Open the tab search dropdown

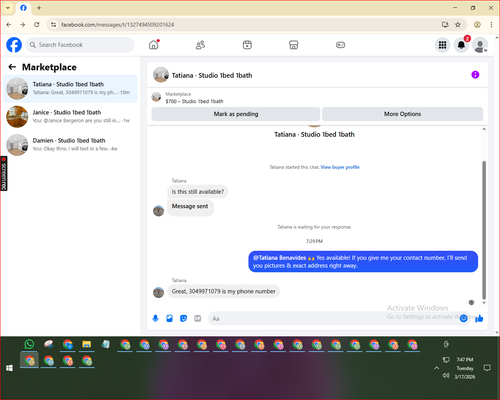coord(8,8)
